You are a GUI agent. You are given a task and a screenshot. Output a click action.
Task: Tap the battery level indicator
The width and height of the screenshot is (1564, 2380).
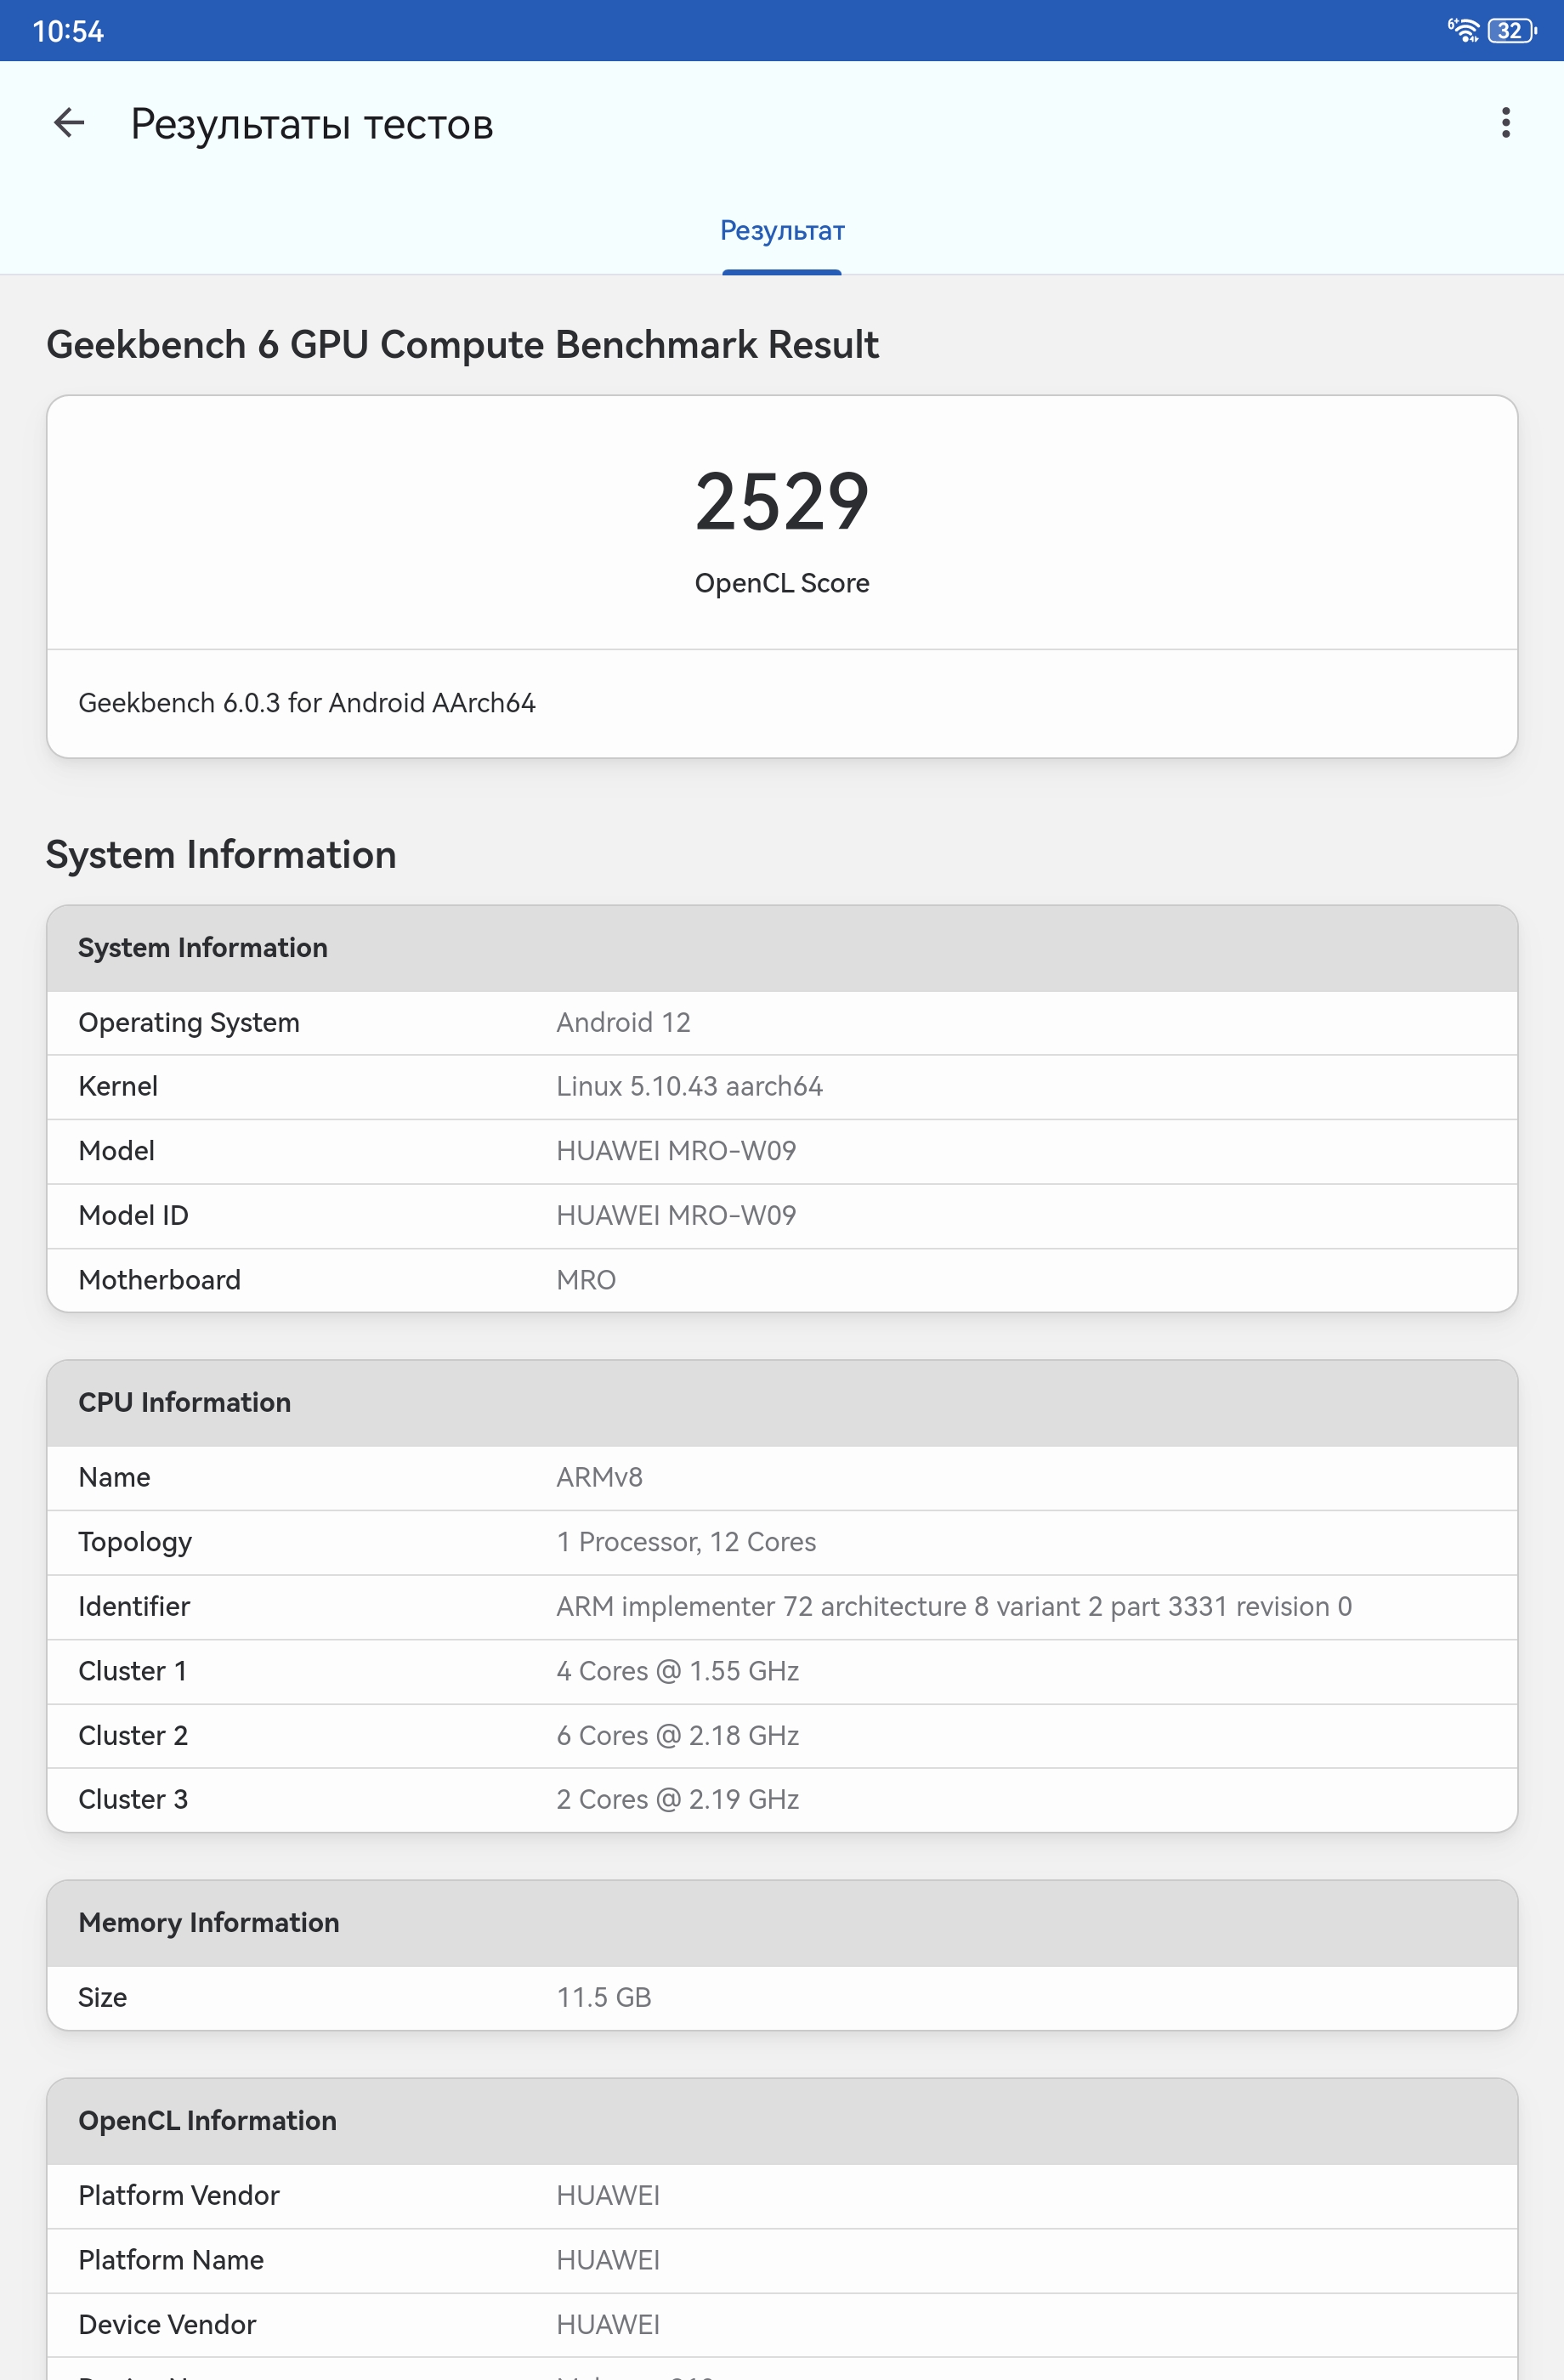pyautogui.click(x=1511, y=31)
